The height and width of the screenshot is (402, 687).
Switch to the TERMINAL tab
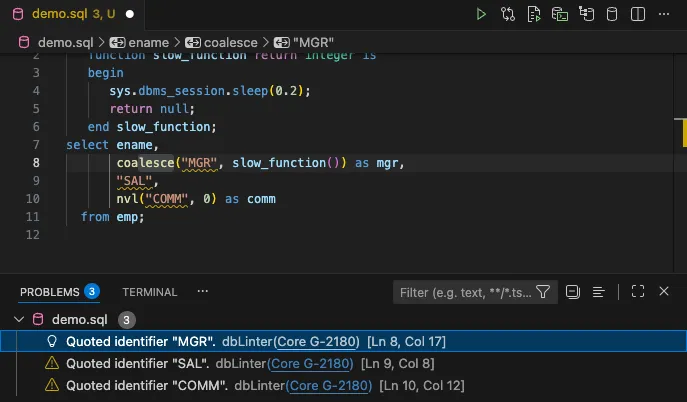tap(149, 292)
